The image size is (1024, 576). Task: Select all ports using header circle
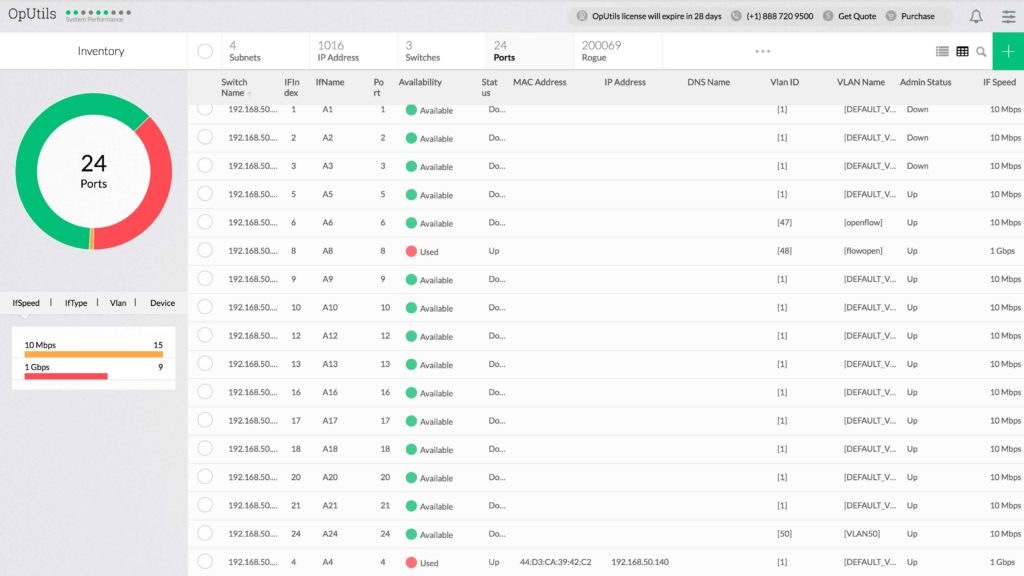[206, 51]
